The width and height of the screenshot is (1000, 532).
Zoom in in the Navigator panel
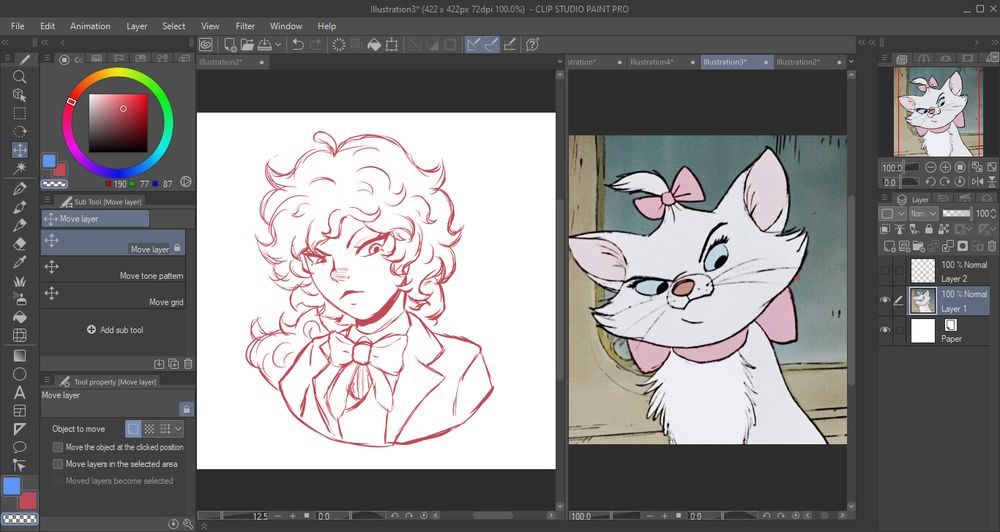point(945,167)
